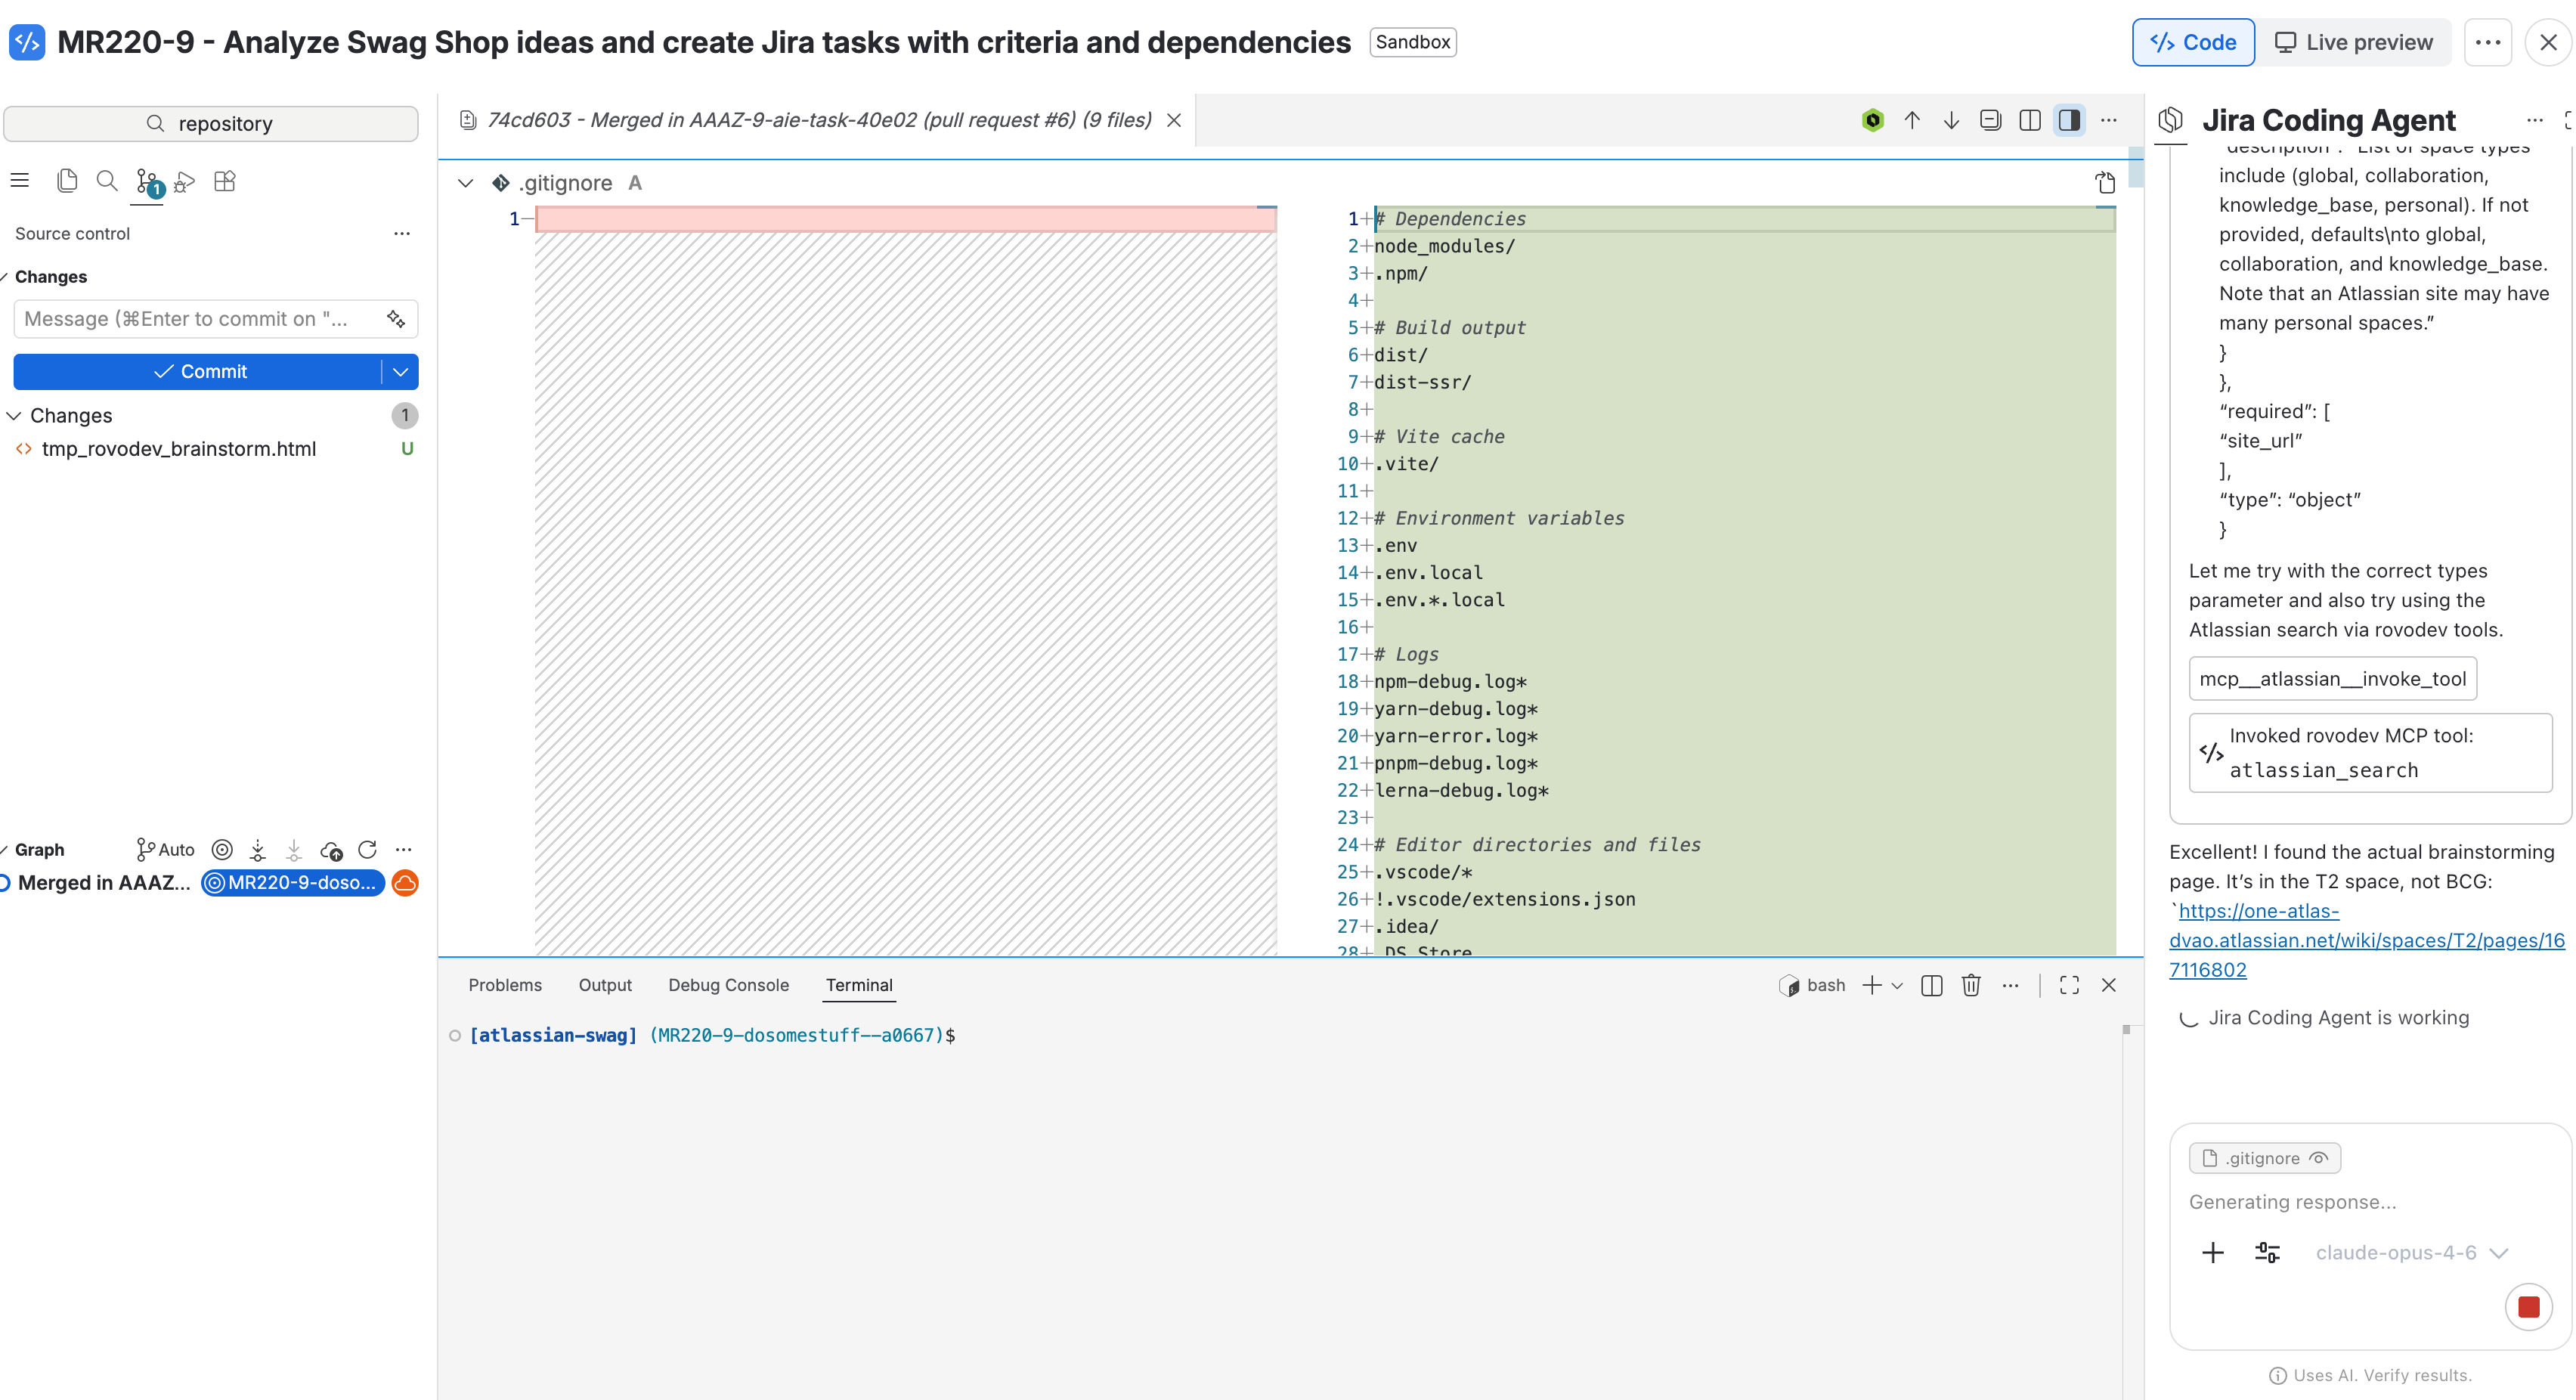Maximize the terminal panel size

[2069, 986]
